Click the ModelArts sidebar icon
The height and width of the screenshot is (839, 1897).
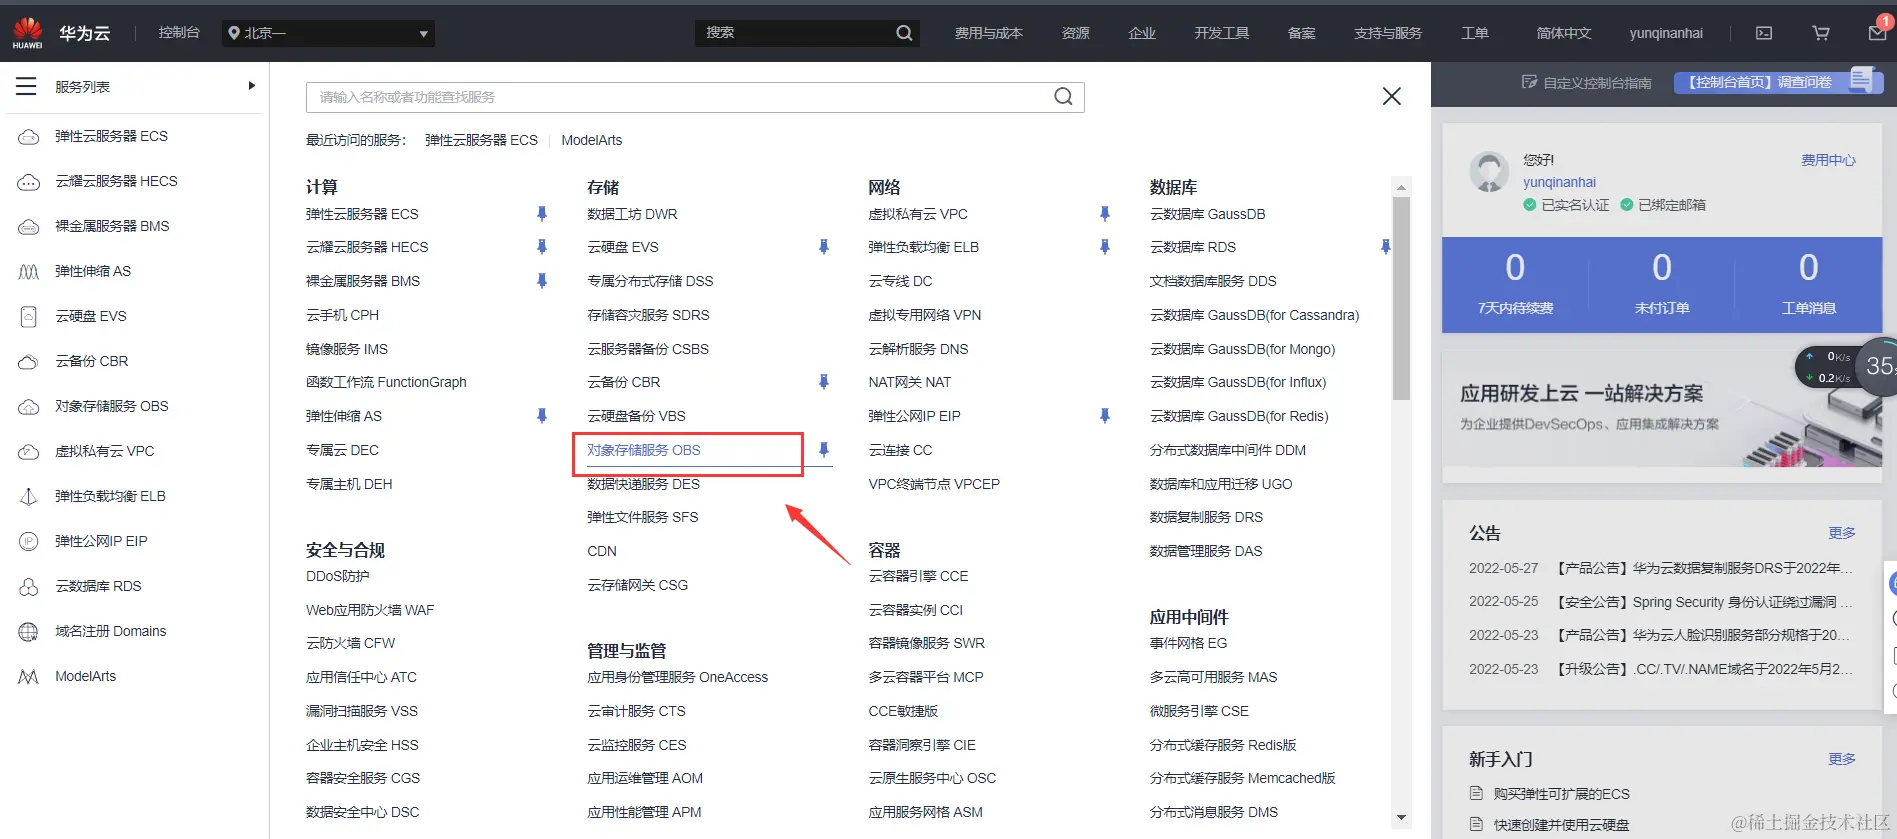pos(29,677)
